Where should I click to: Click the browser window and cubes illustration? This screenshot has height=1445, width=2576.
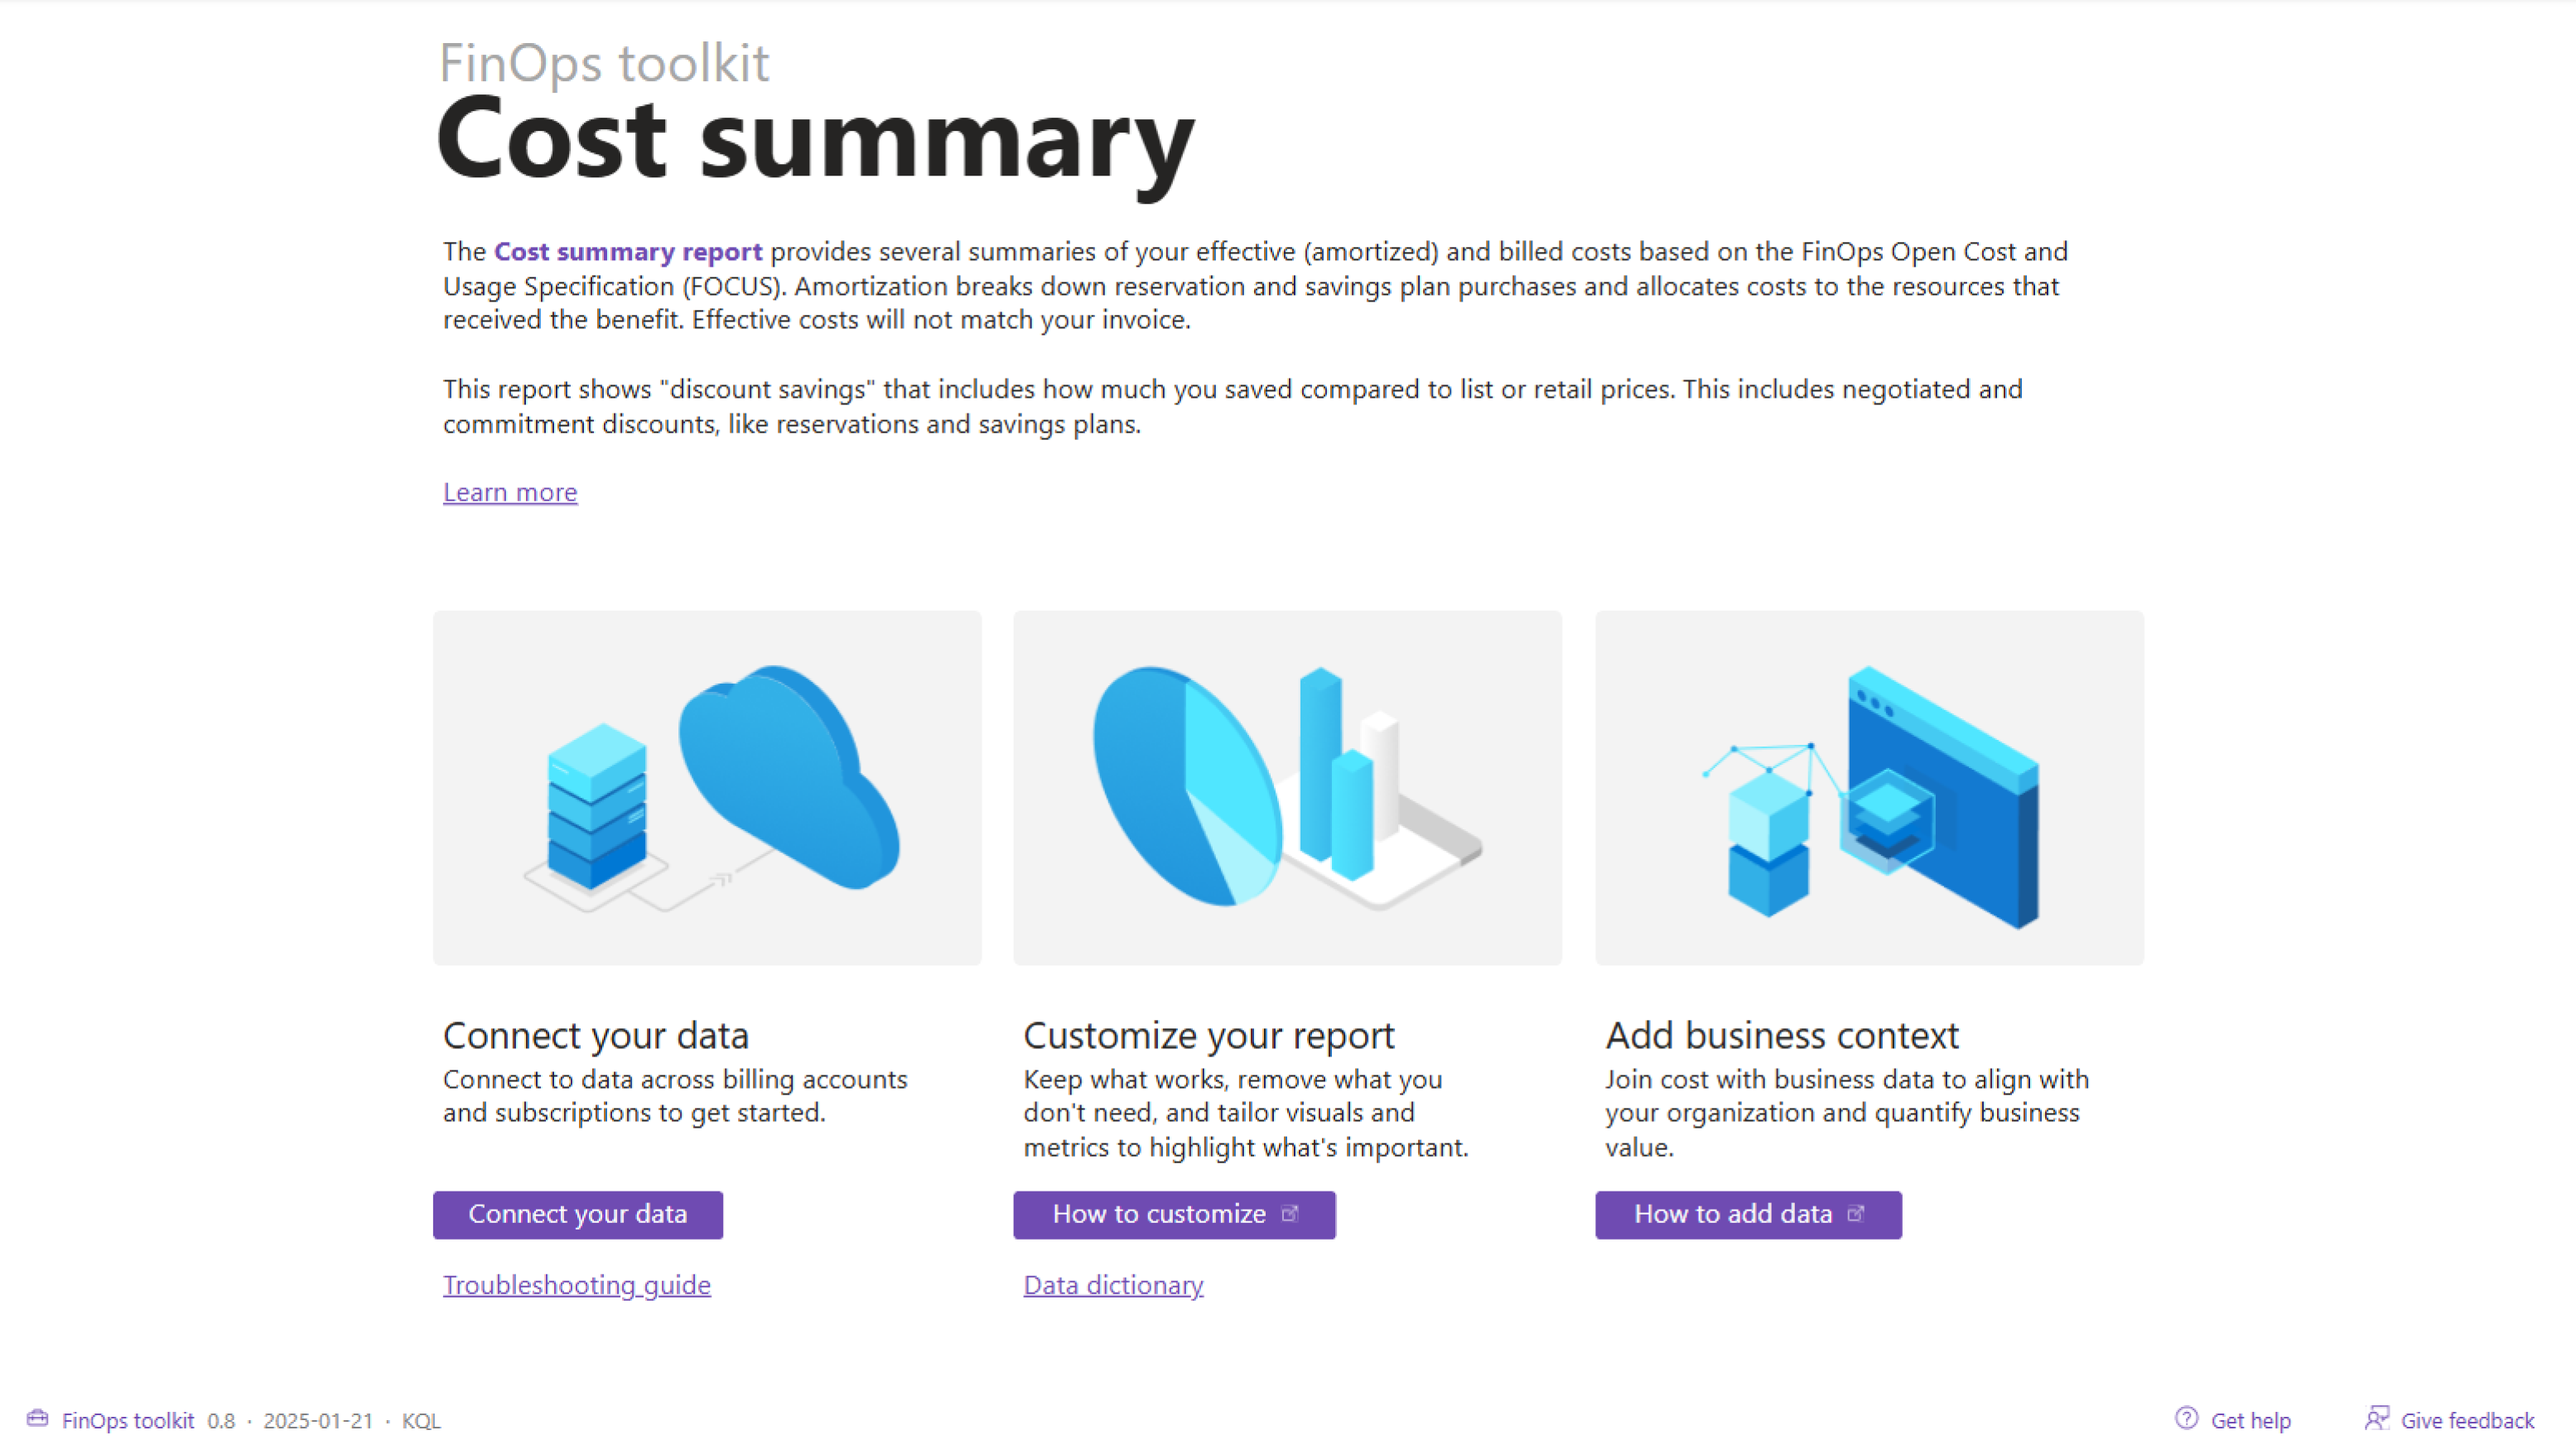click(1869, 788)
